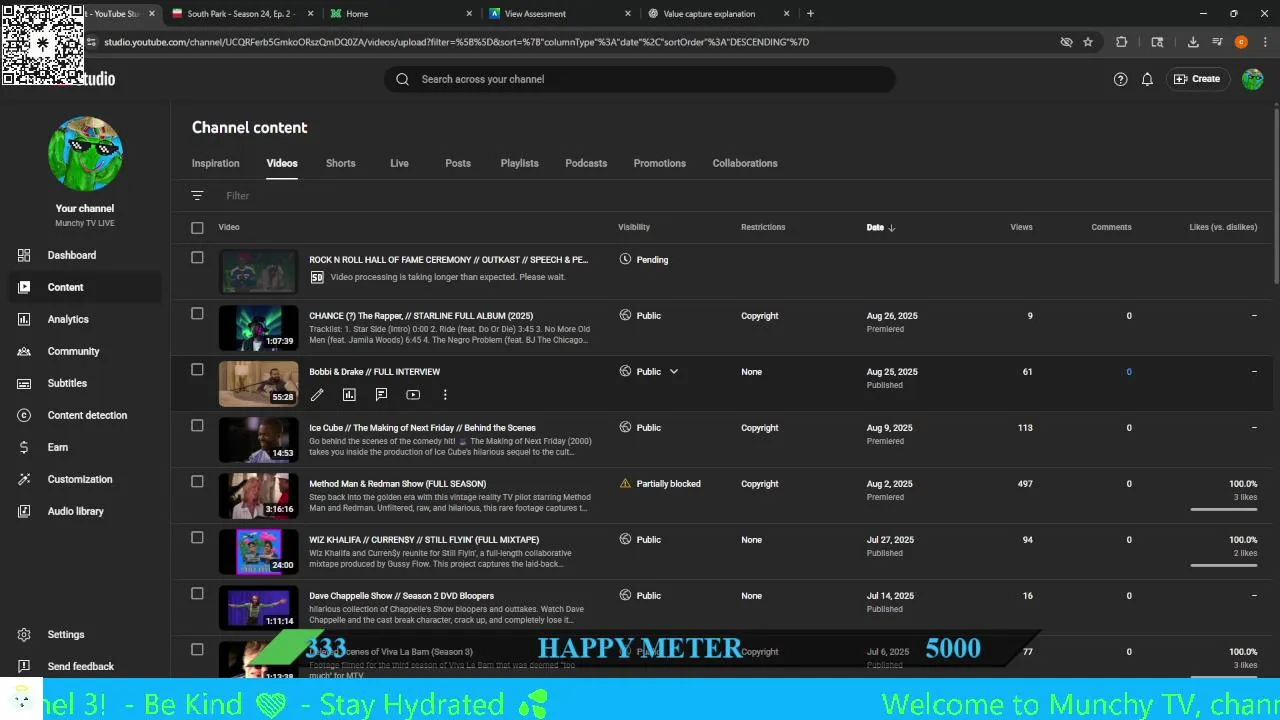Switch to the Live tab
1280x720 pixels.
pyautogui.click(x=399, y=163)
